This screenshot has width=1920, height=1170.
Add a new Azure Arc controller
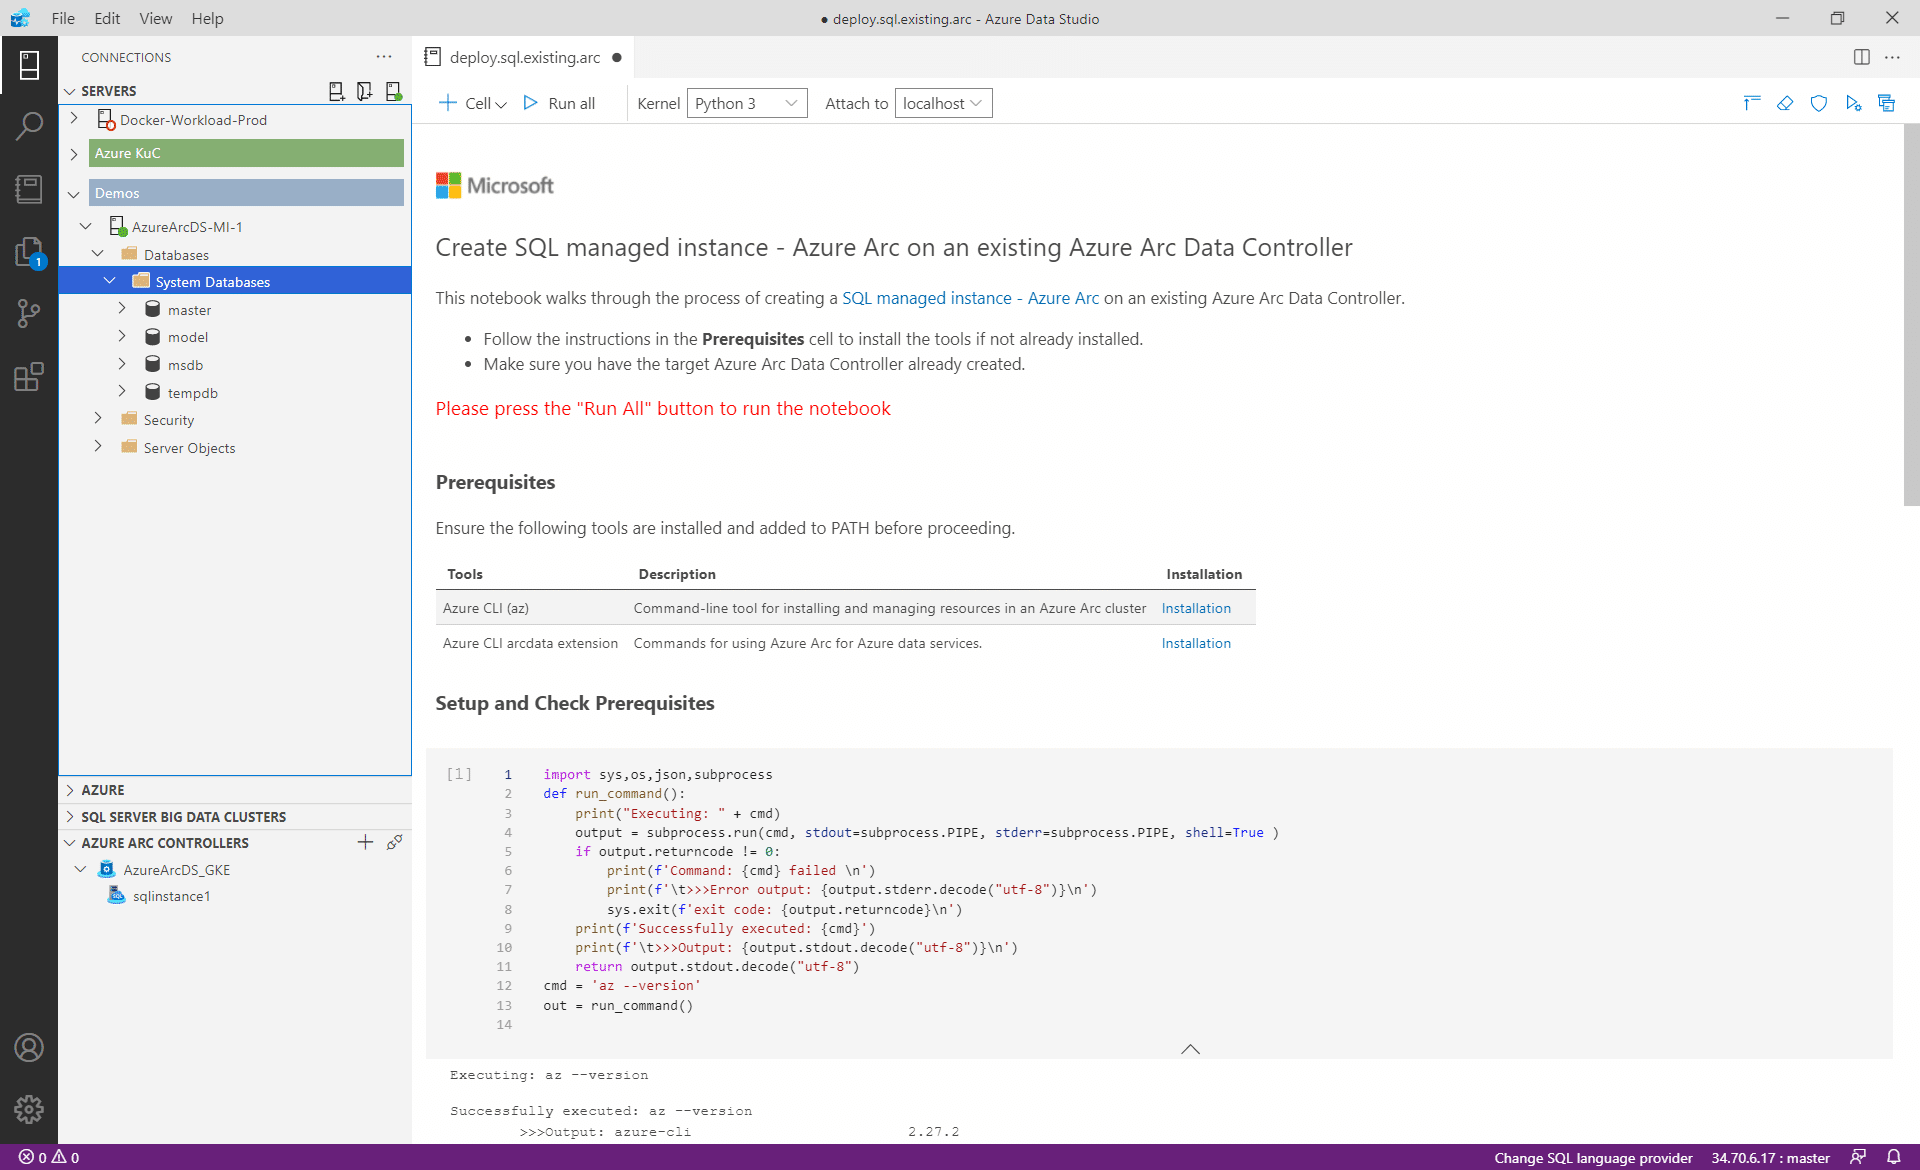(365, 843)
